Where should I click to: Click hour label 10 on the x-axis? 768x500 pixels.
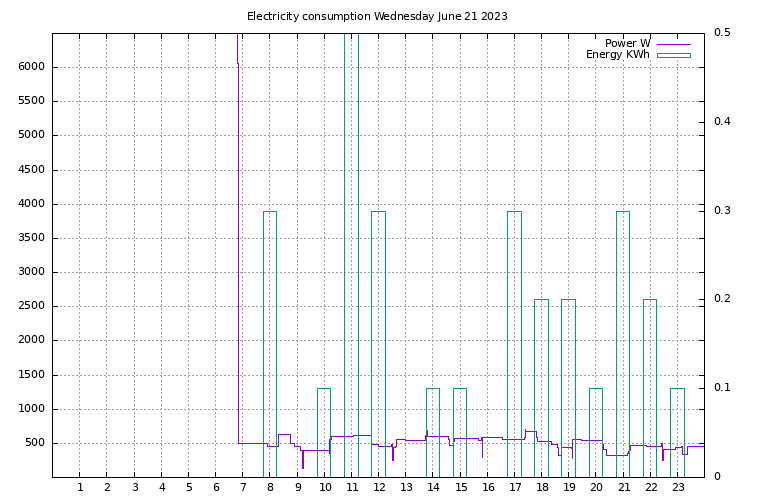[325, 487]
